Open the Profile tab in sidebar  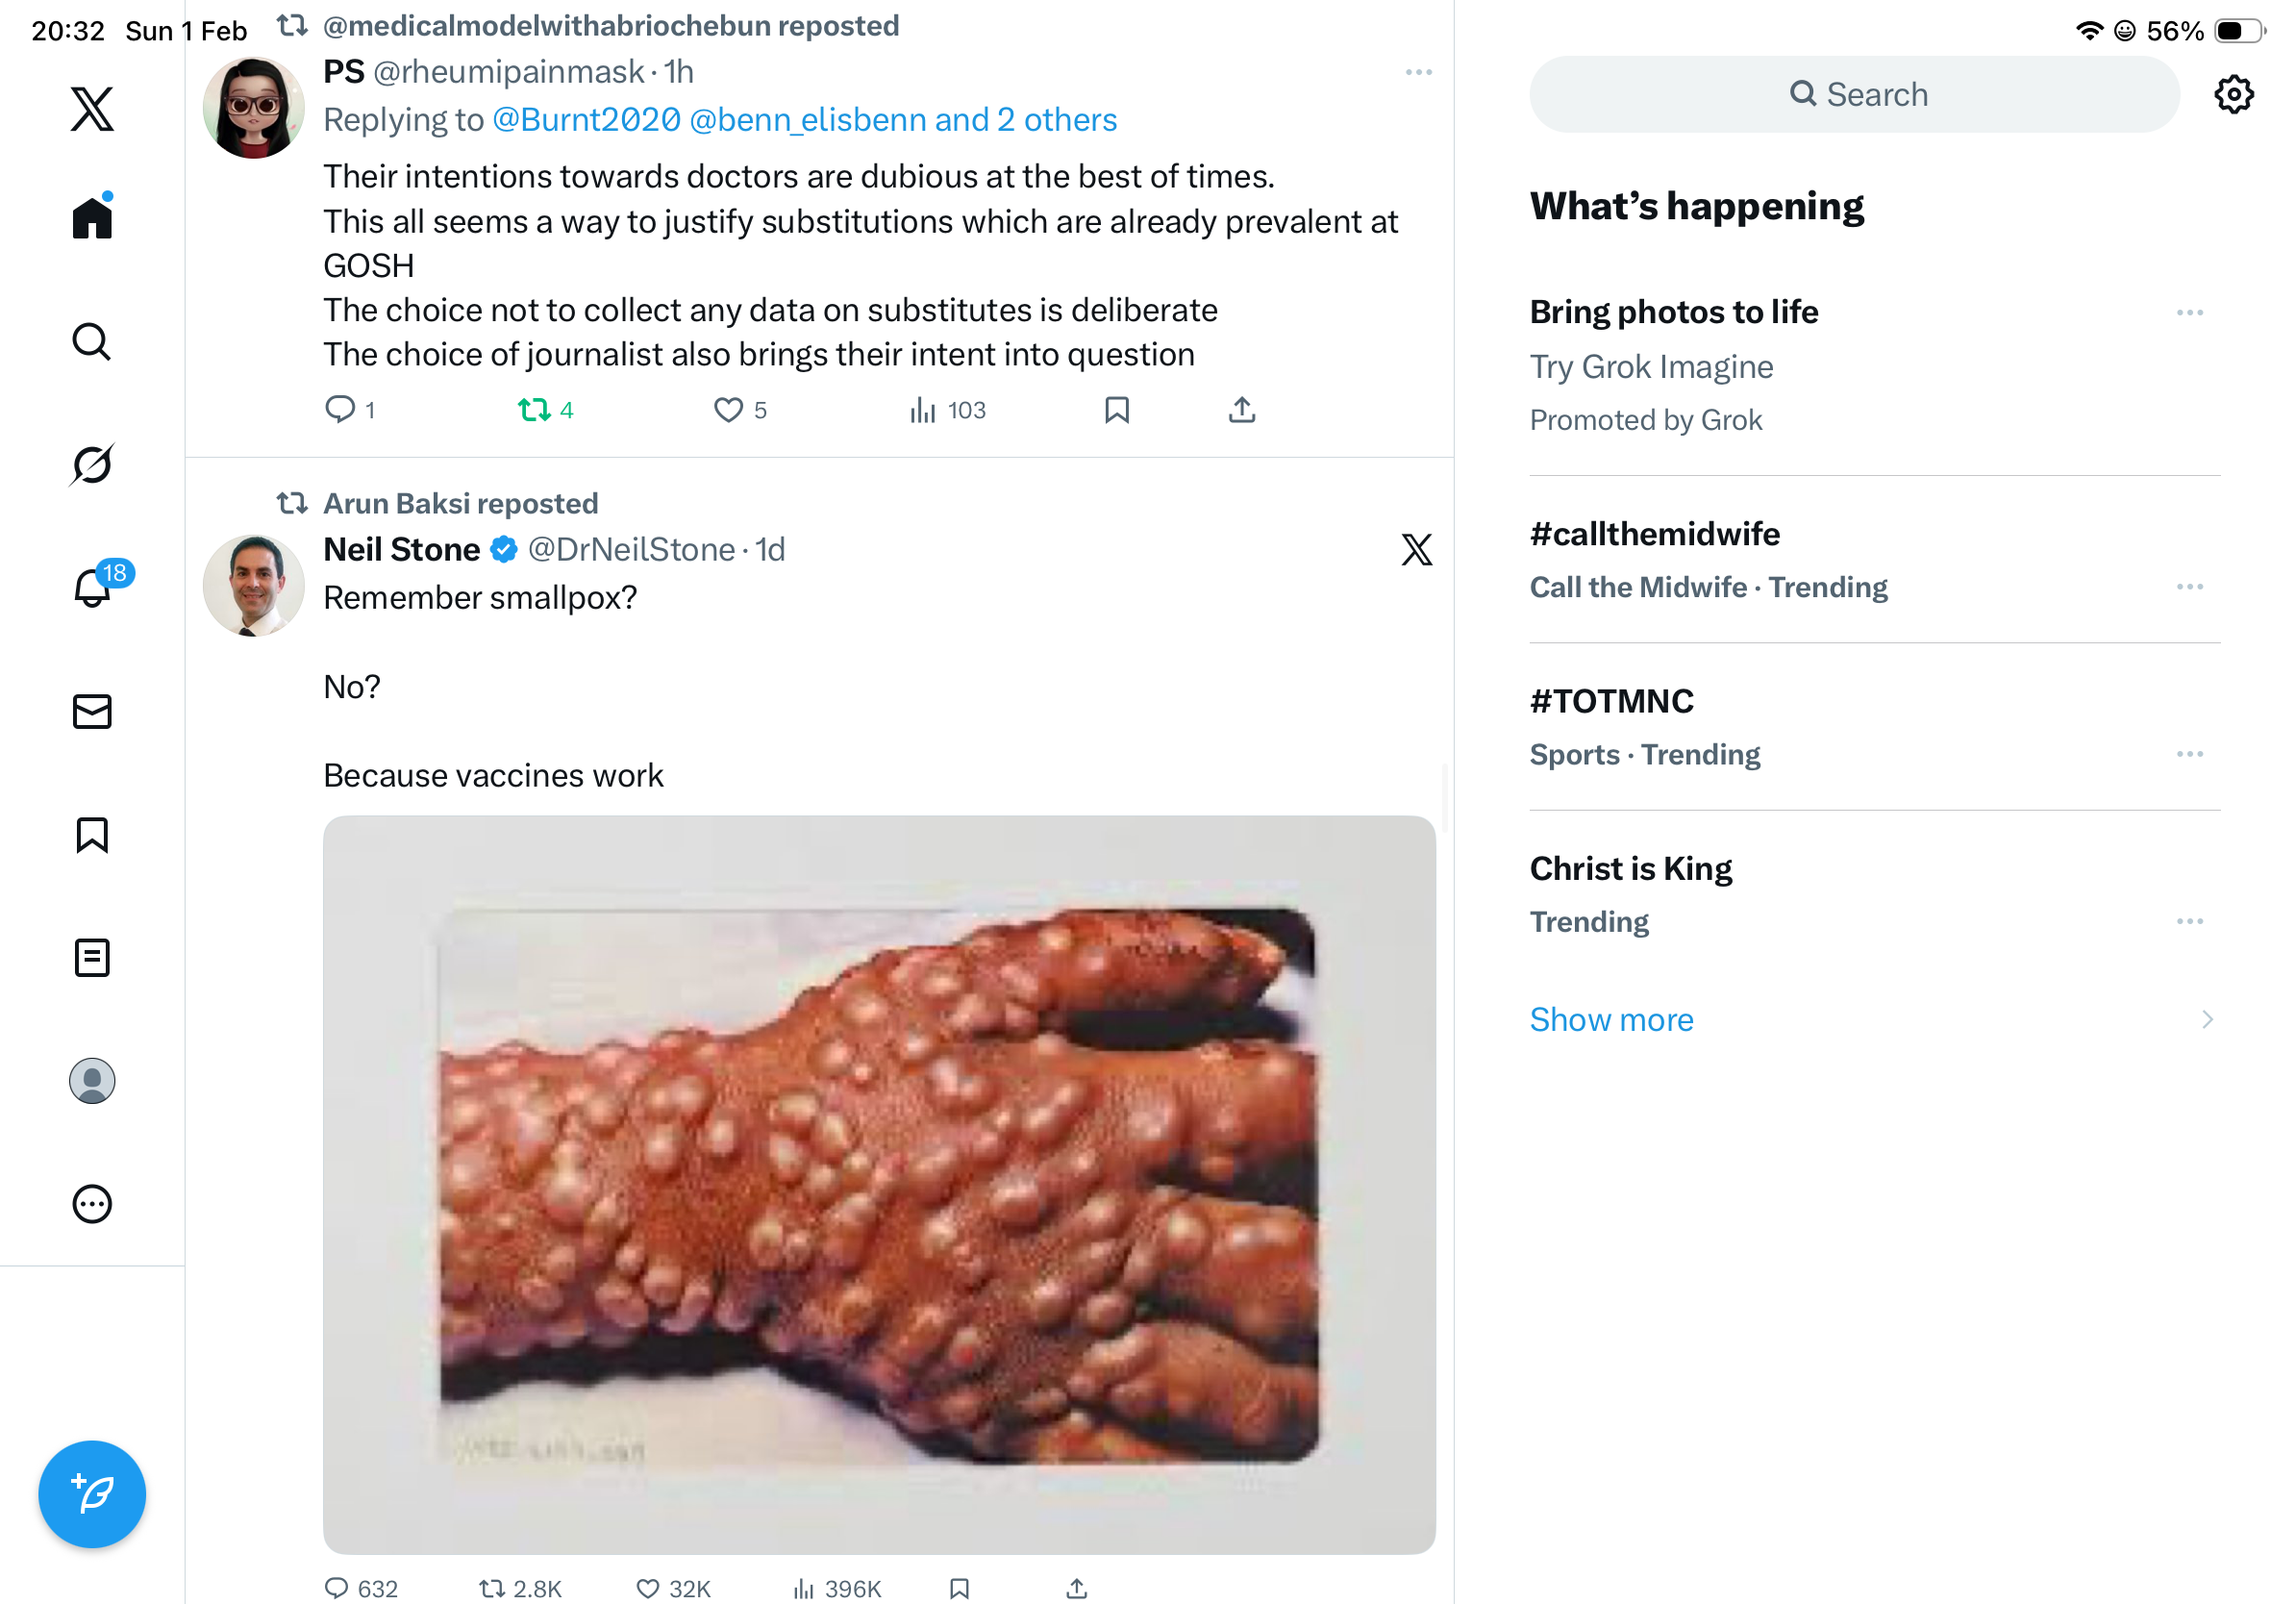pos(92,1080)
